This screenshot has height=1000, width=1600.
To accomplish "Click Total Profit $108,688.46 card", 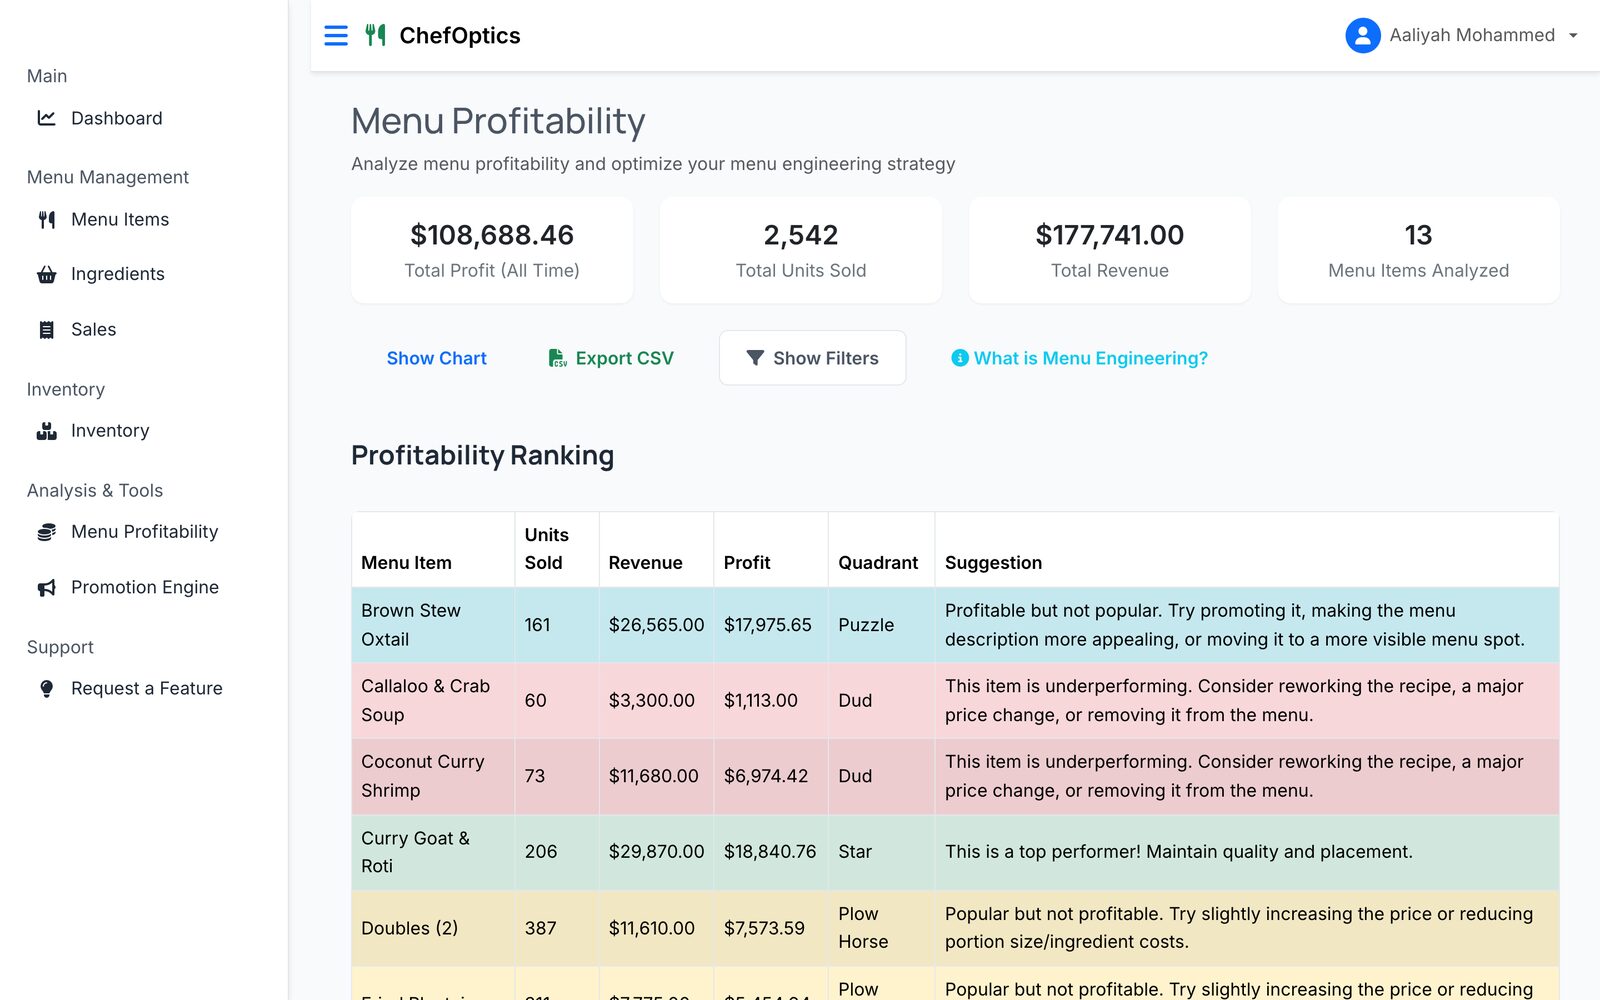I will [492, 250].
